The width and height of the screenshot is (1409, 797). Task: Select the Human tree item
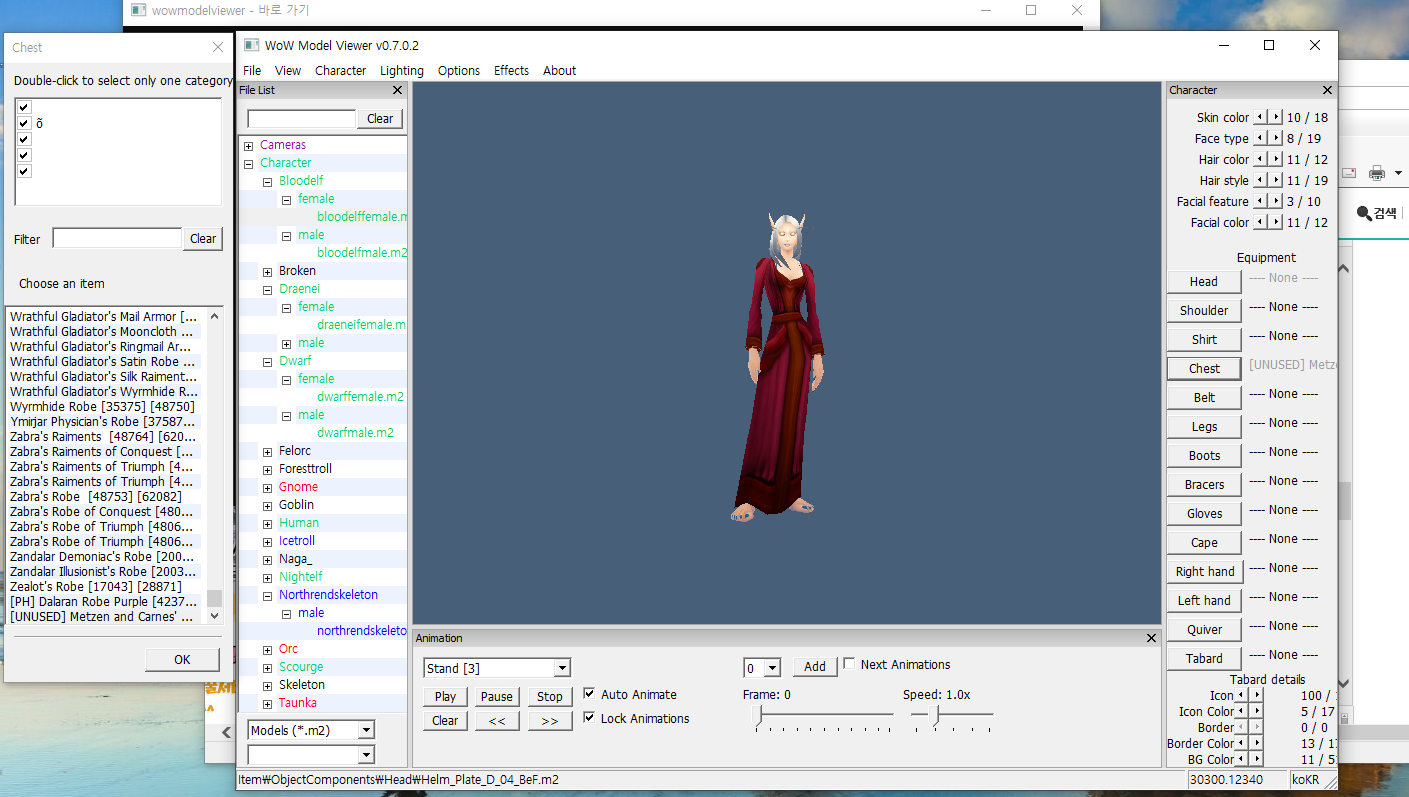(299, 523)
